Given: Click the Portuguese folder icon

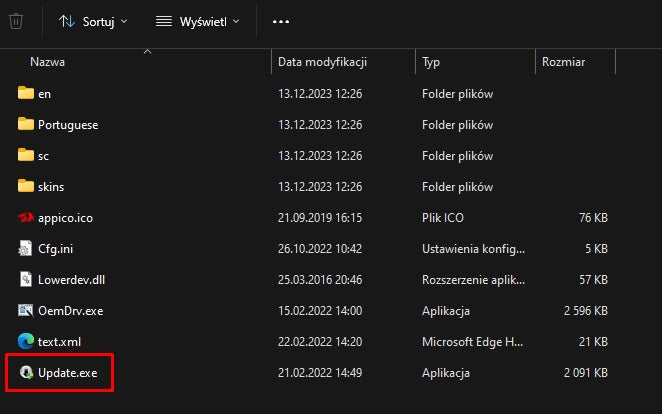Looking at the screenshot, I should coord(26,124).
